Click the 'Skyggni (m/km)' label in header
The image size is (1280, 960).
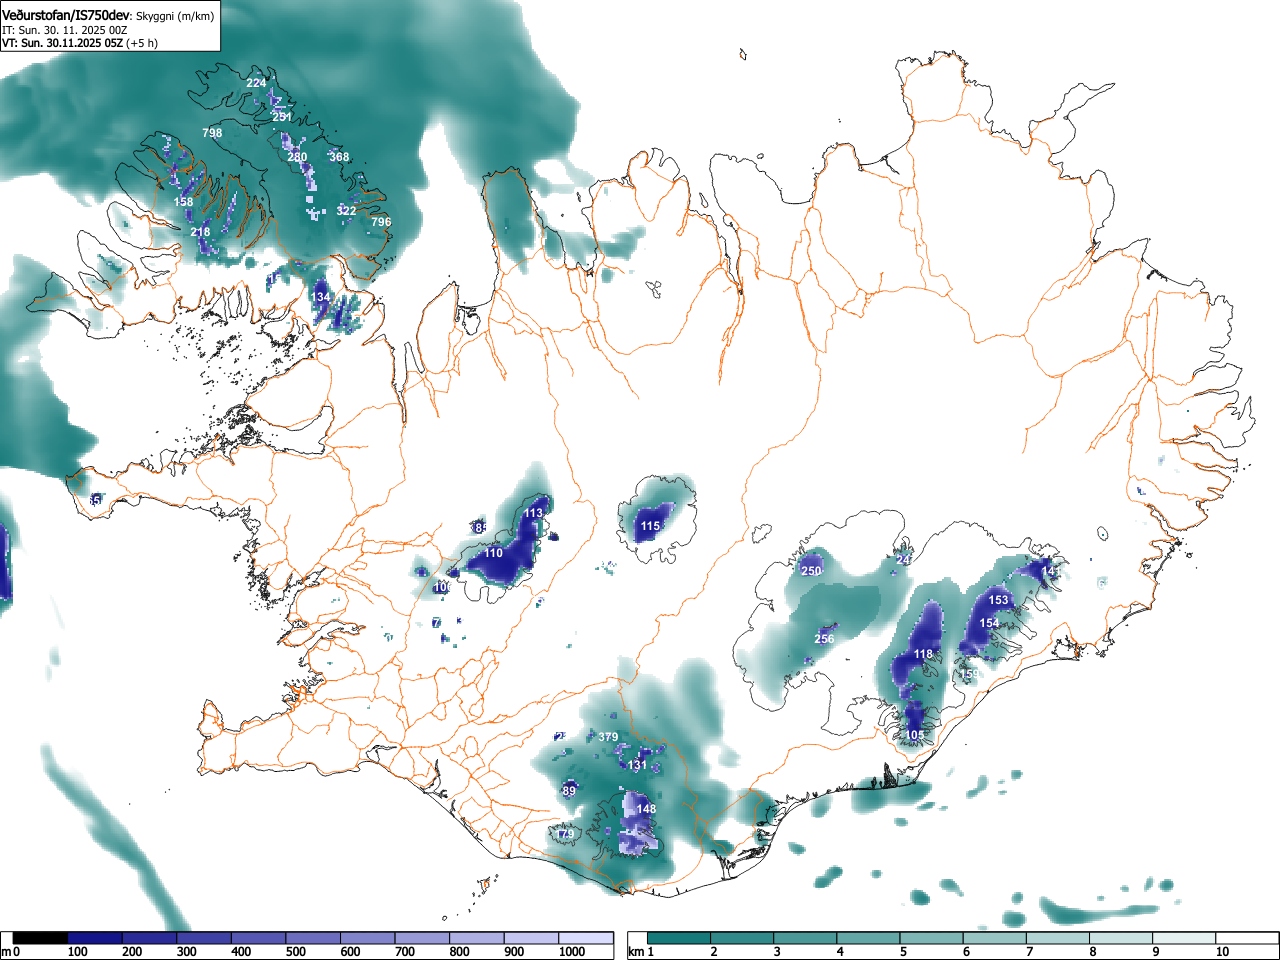(x=175, y=17)
